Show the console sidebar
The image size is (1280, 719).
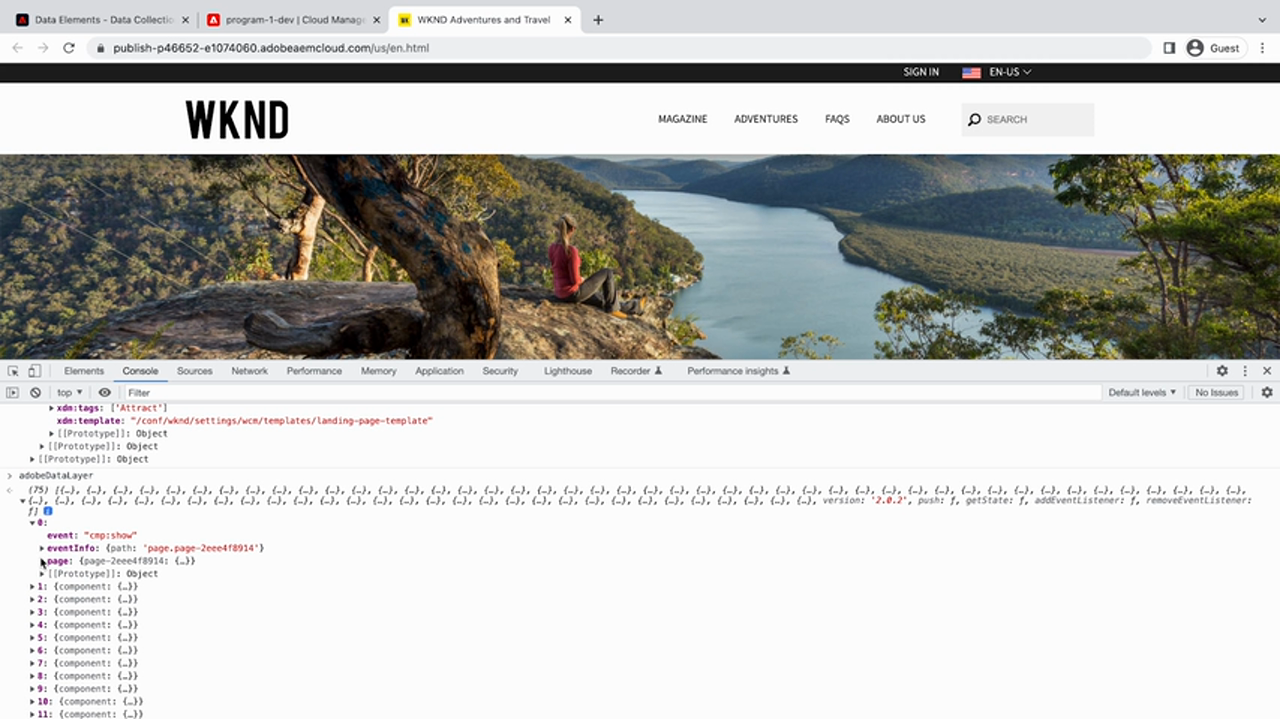[x=13, y=393]
